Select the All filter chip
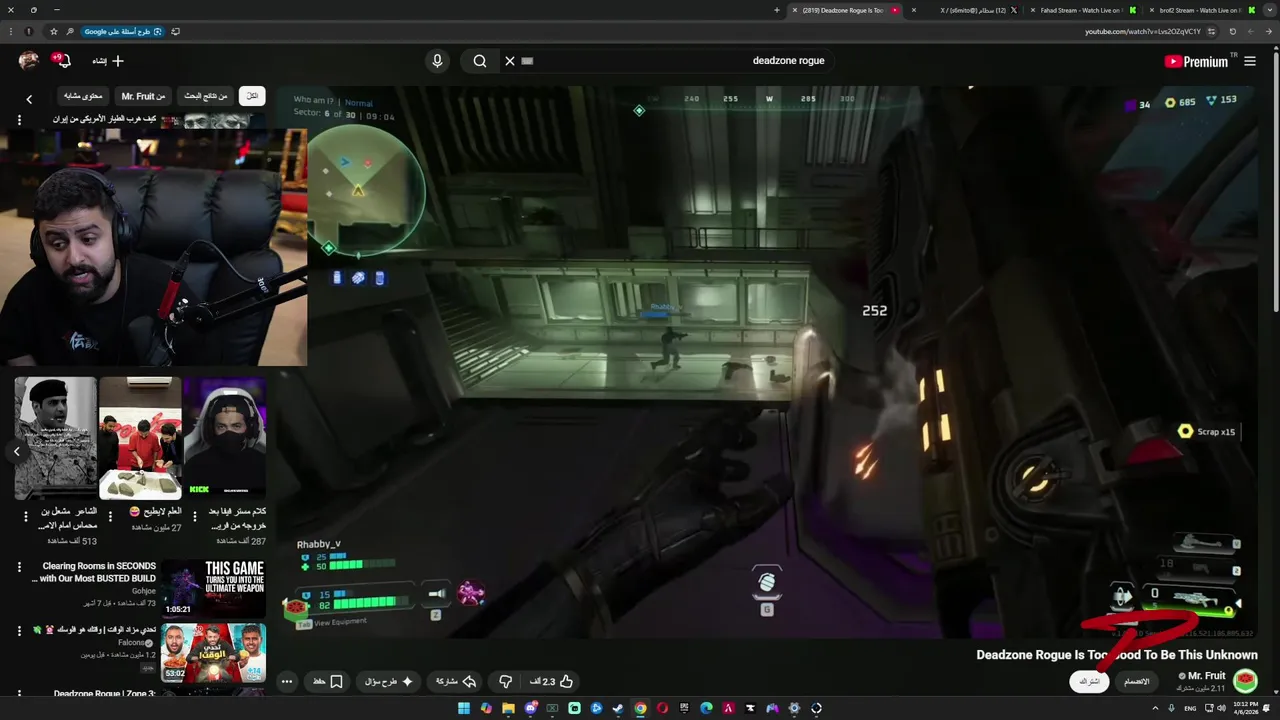The image size is (1280, 720). click(252, 96)
